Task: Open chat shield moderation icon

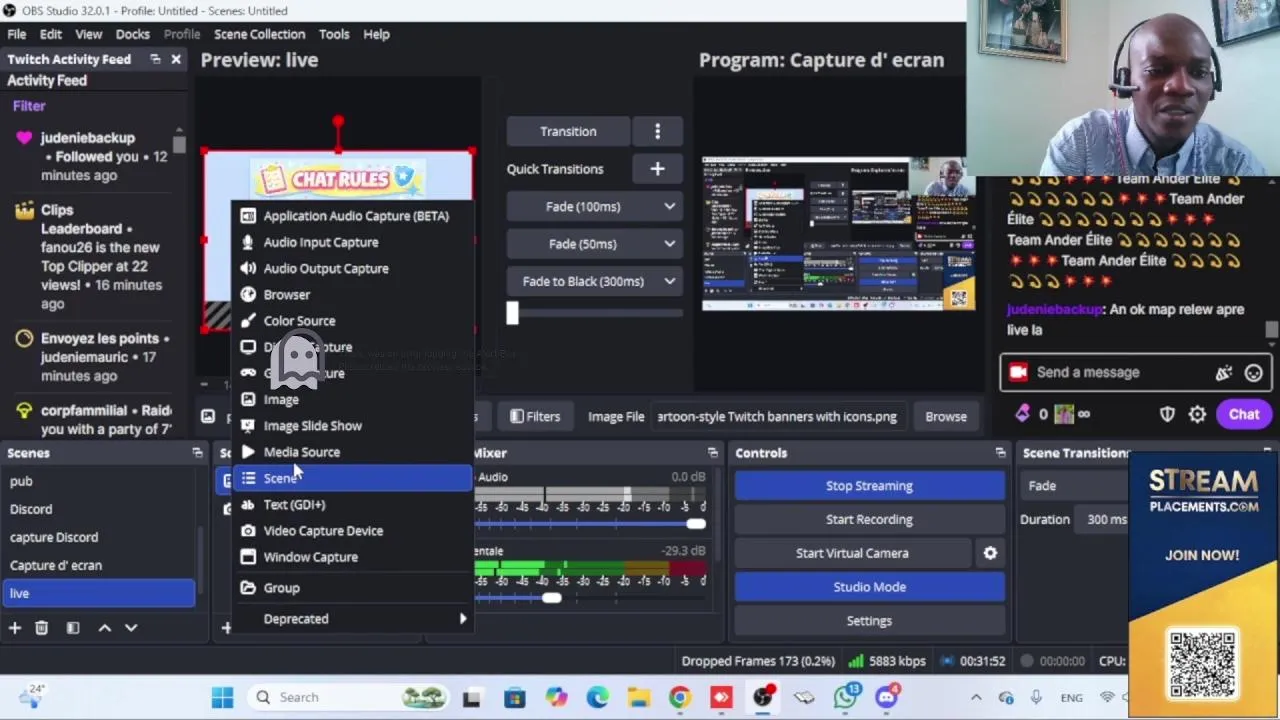Action: (x=1167, y=414)
